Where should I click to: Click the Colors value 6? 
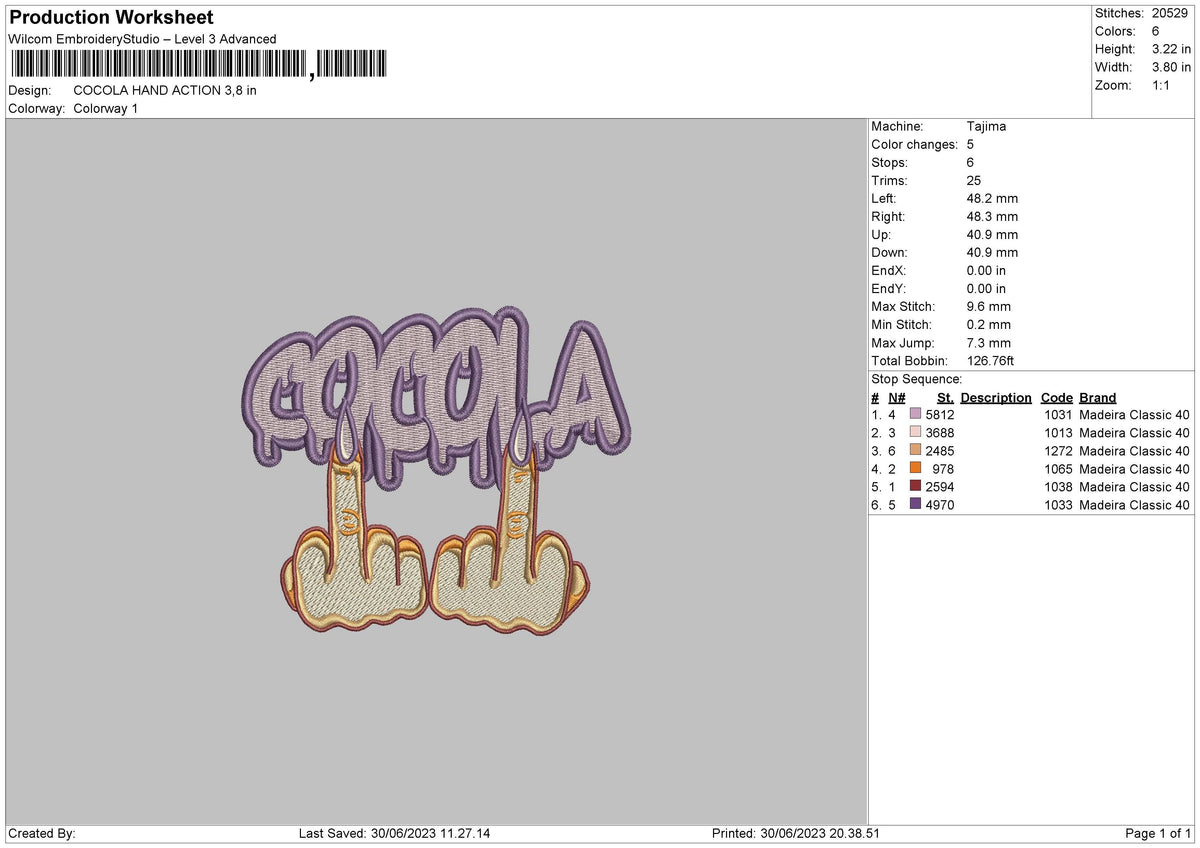(x=1156, y=31)
